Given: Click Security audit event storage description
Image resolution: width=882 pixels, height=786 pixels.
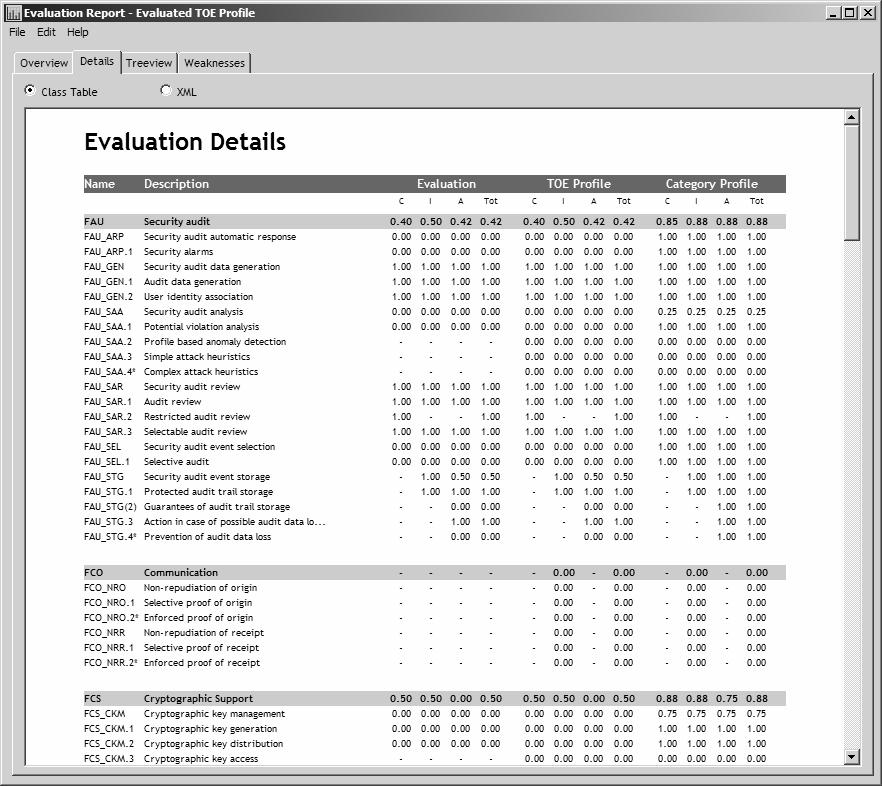Looking at the screenshot, I should tap(207, 477).
